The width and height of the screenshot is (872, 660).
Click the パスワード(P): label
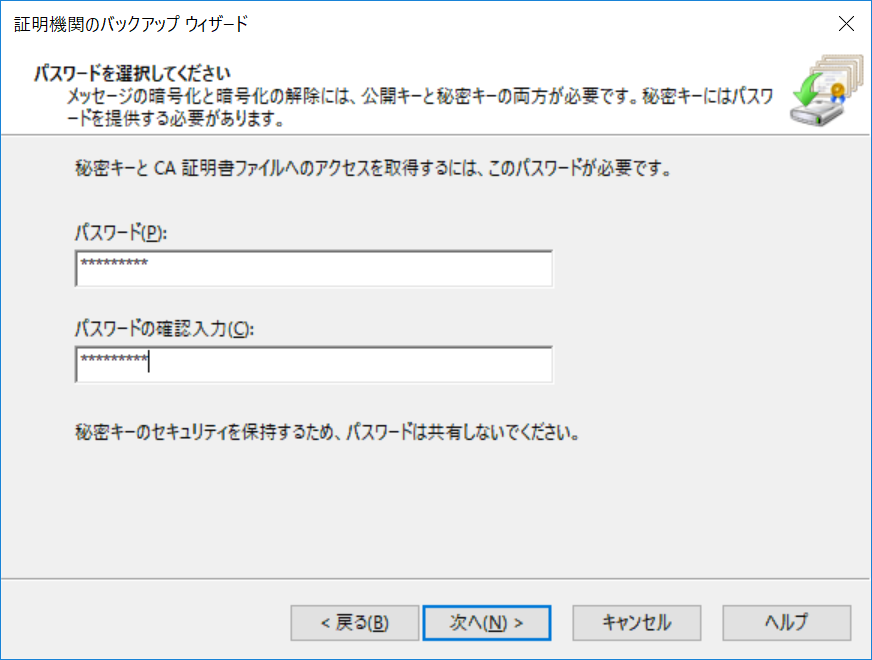click(x=121, y=232)
